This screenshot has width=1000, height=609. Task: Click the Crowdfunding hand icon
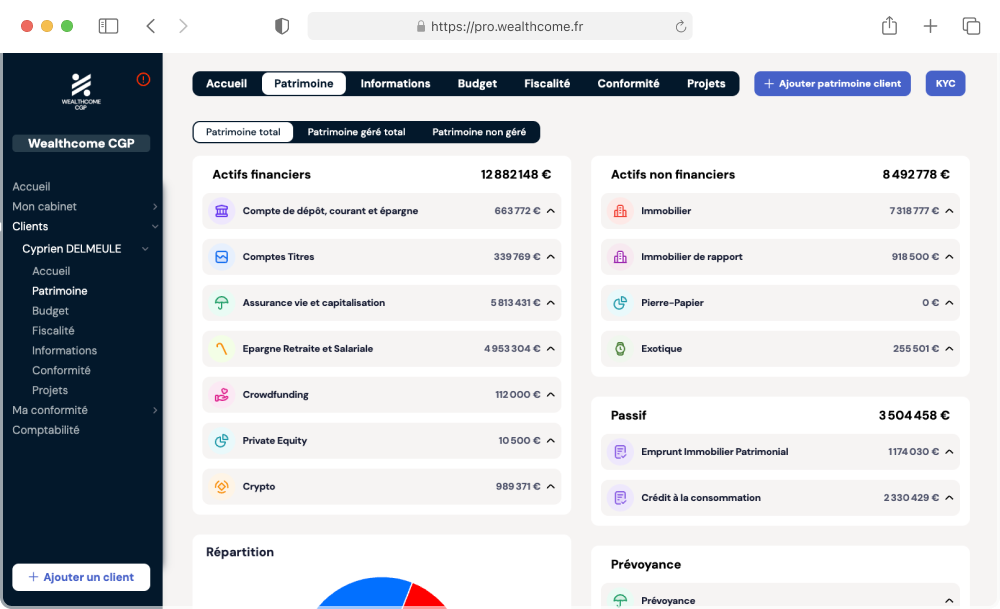tap(221, 395)
